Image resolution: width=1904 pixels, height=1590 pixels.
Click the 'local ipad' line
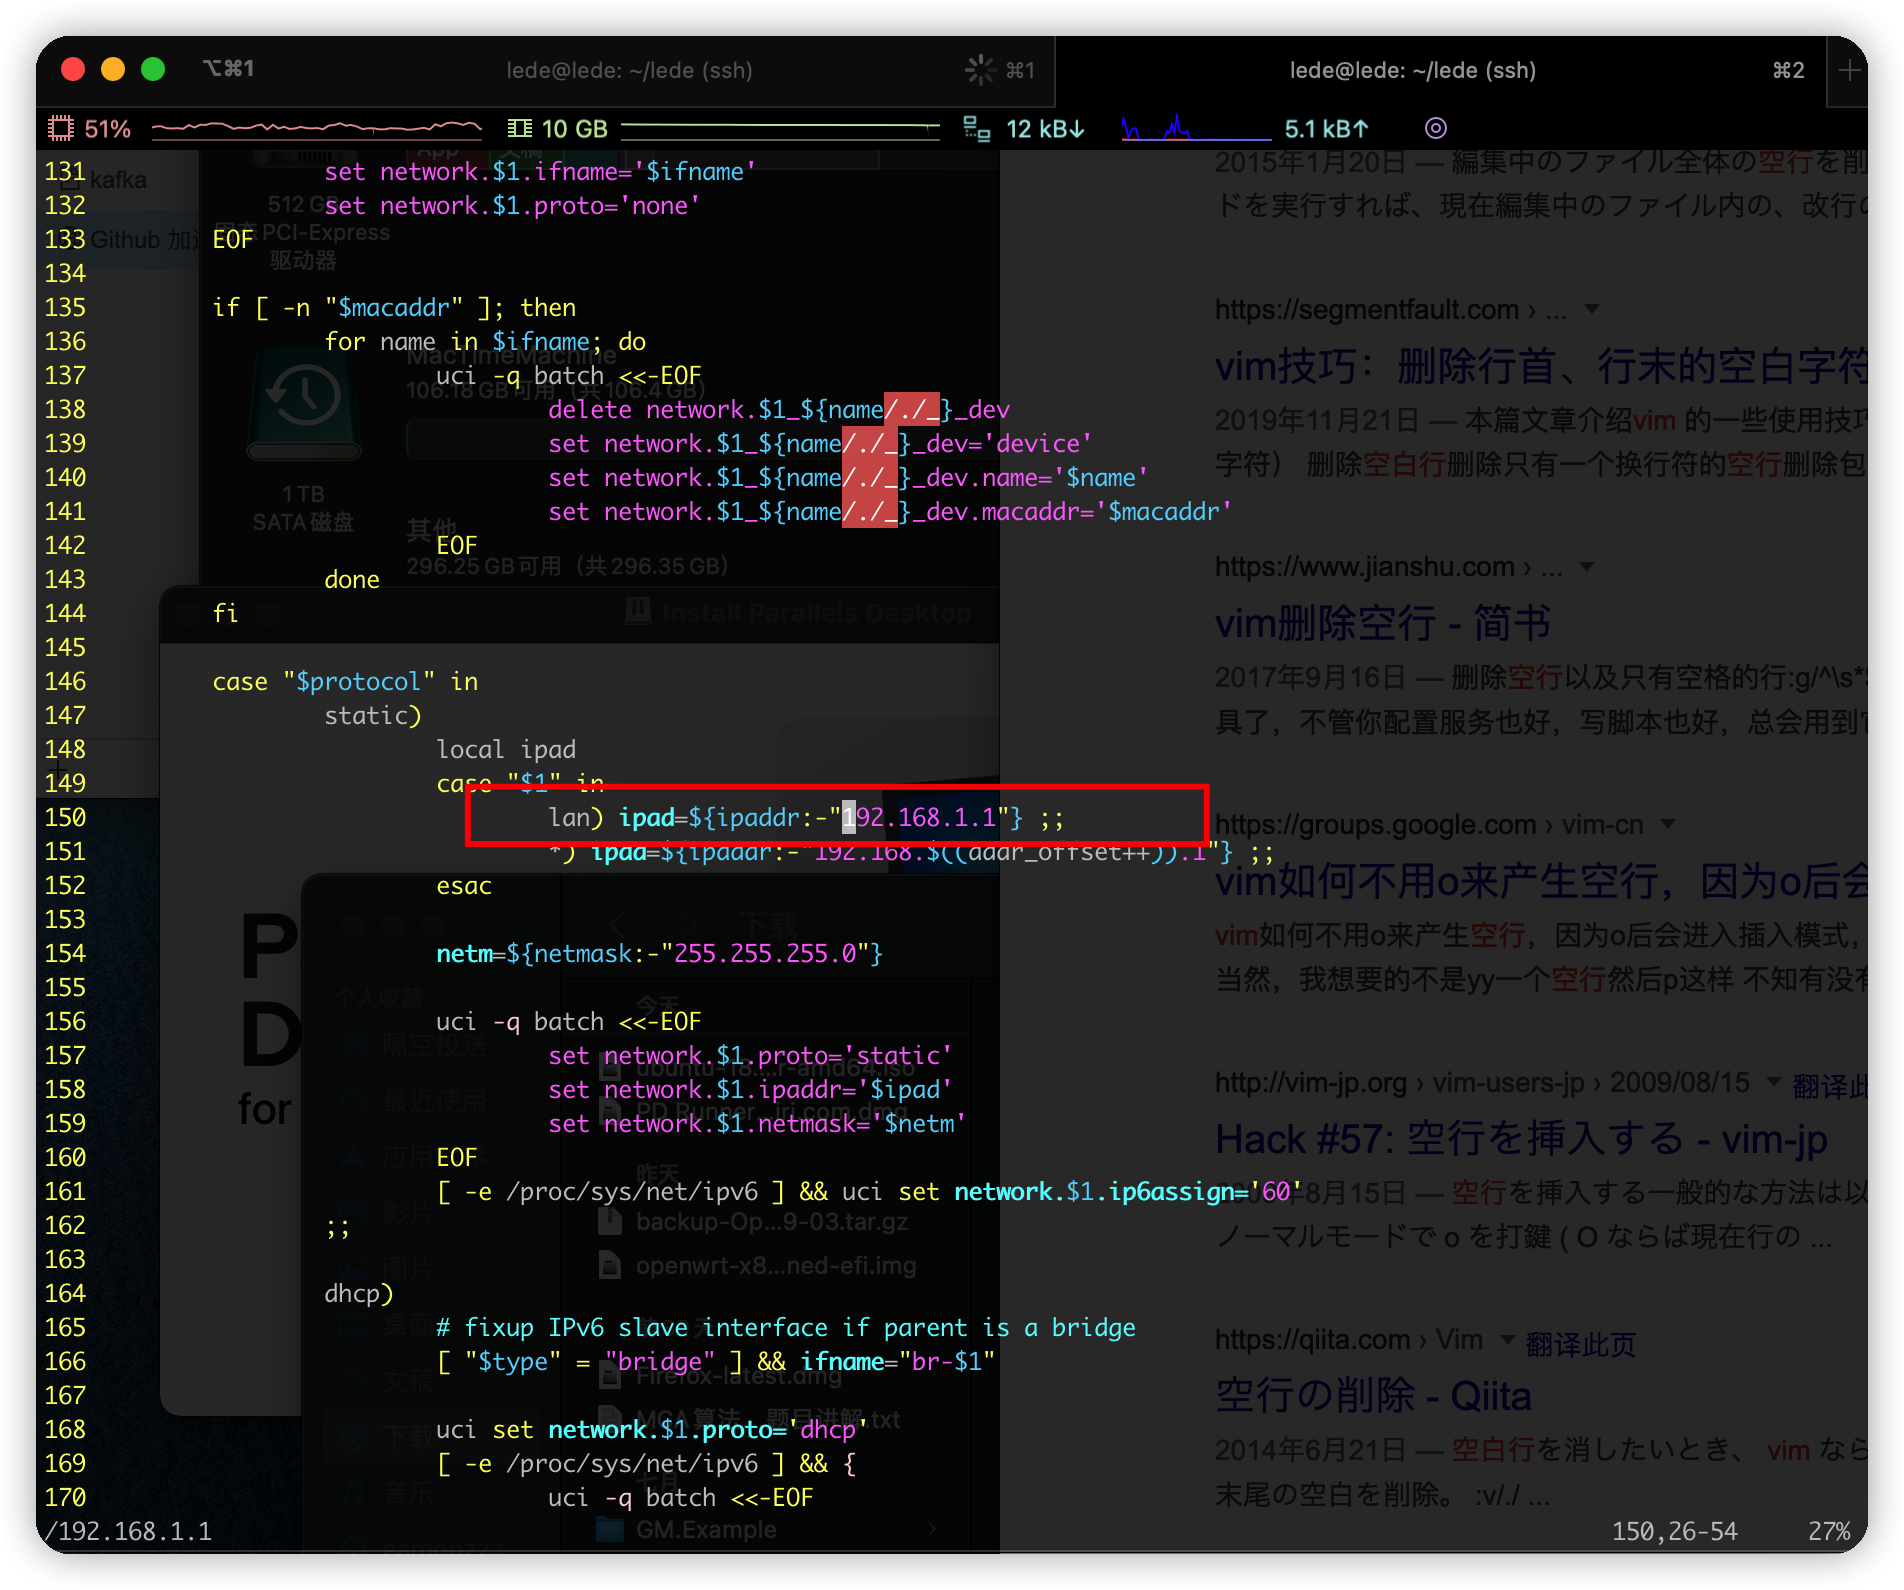click(x=506, y=749)
